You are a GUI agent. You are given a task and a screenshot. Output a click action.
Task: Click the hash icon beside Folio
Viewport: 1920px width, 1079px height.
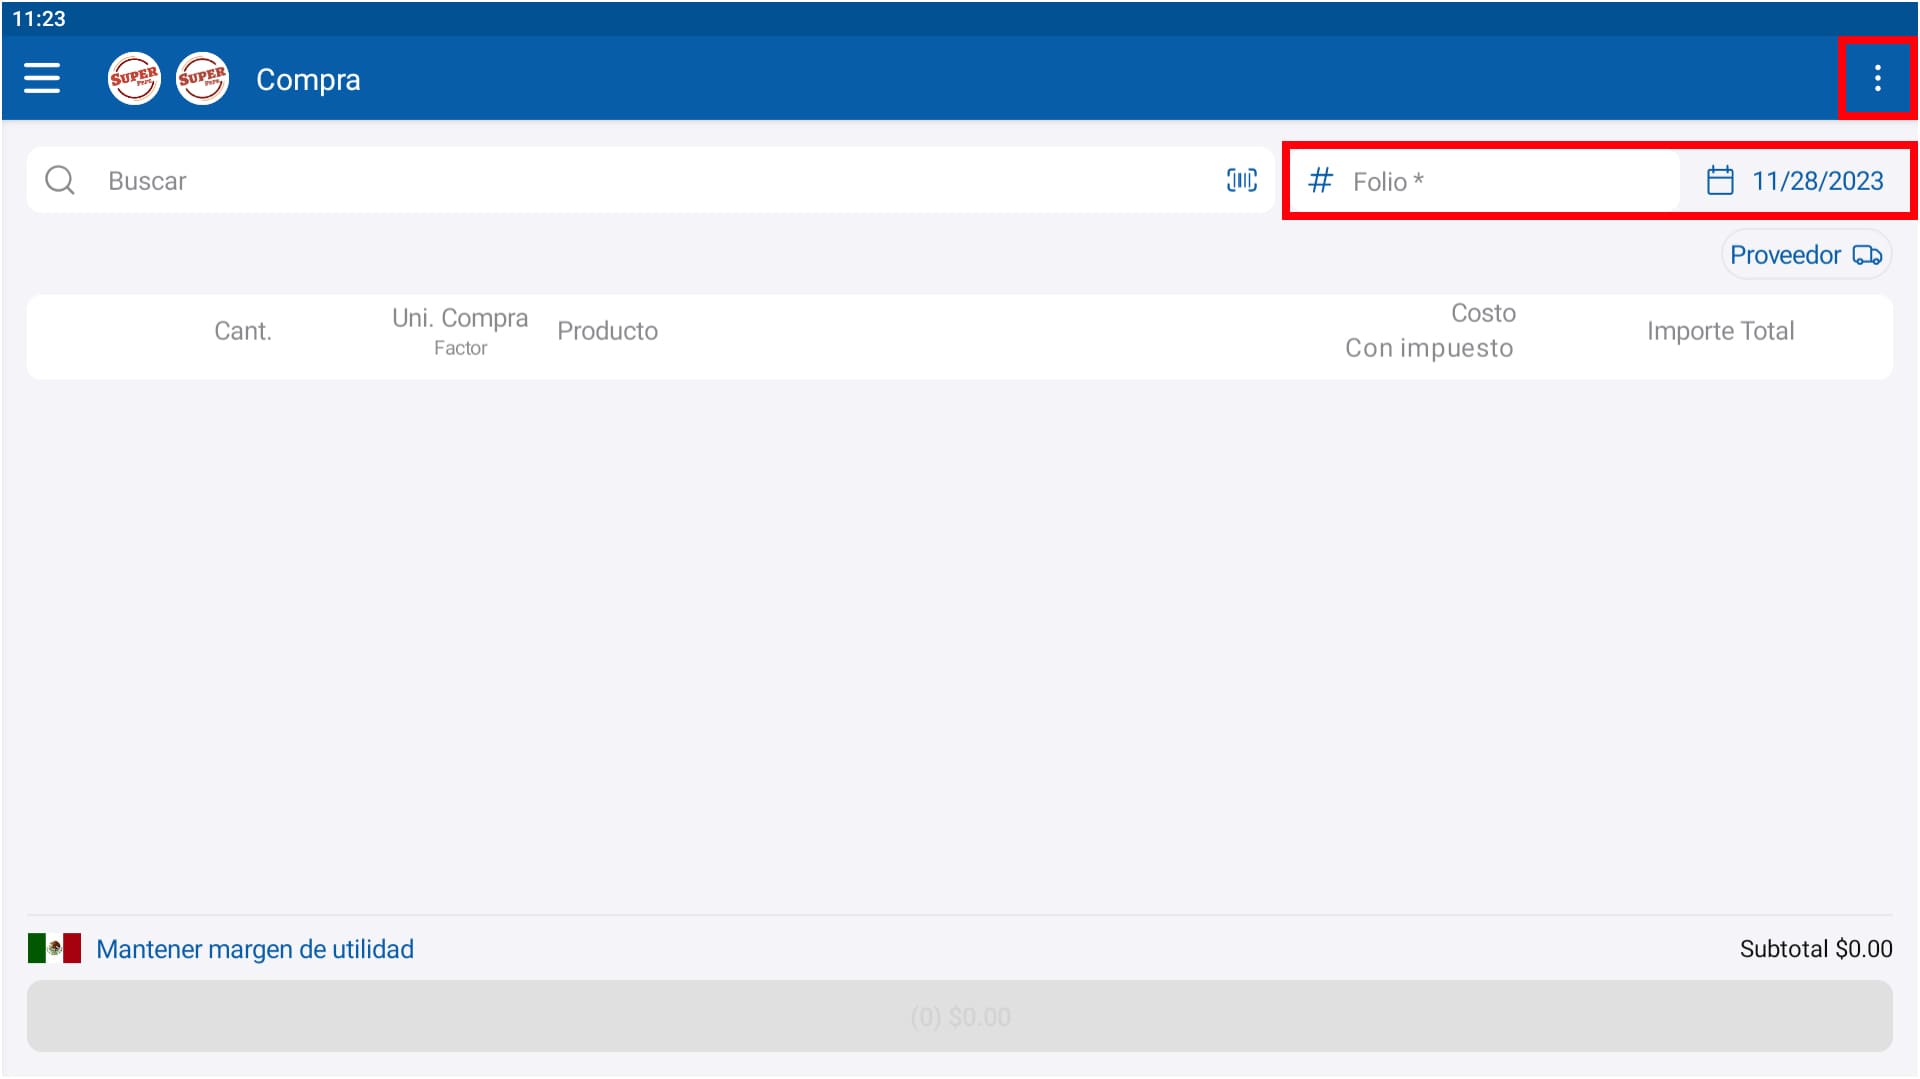pos(1320,181)
